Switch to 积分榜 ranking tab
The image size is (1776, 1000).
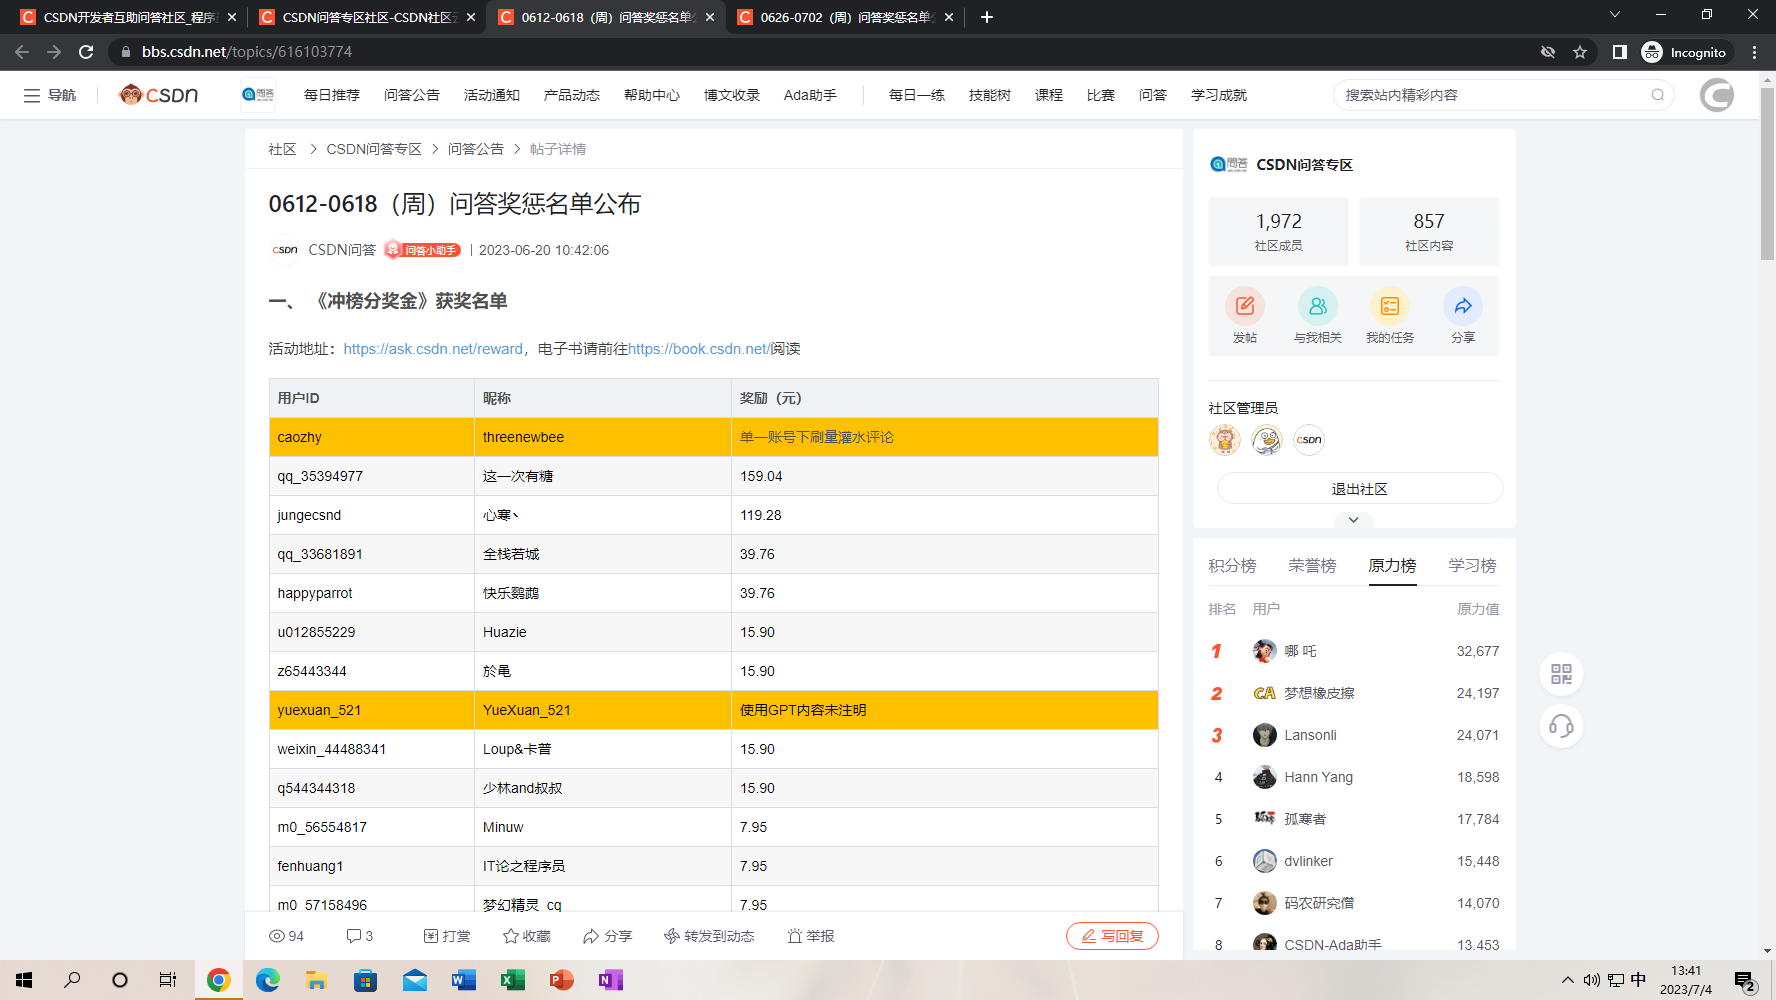pos(1232,566)
